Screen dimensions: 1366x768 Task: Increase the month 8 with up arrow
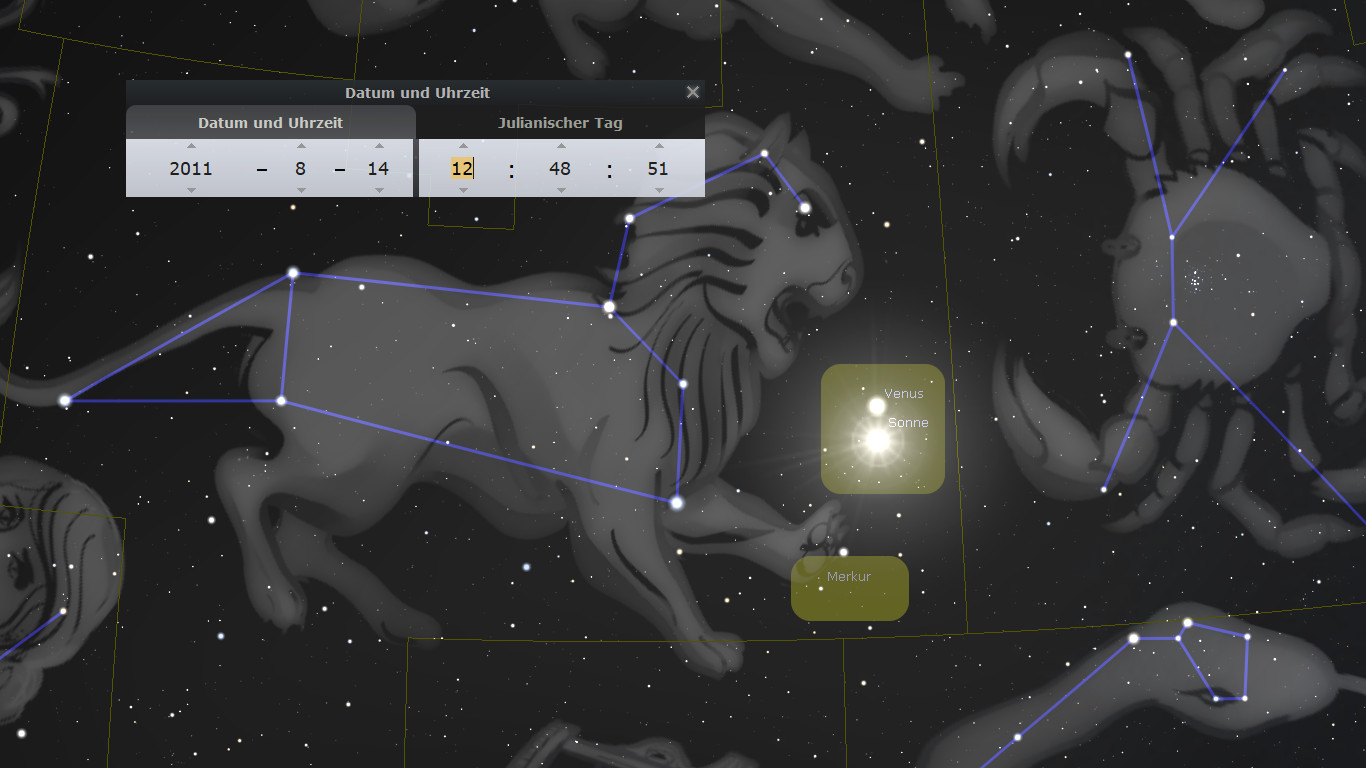tap(301, 146)
